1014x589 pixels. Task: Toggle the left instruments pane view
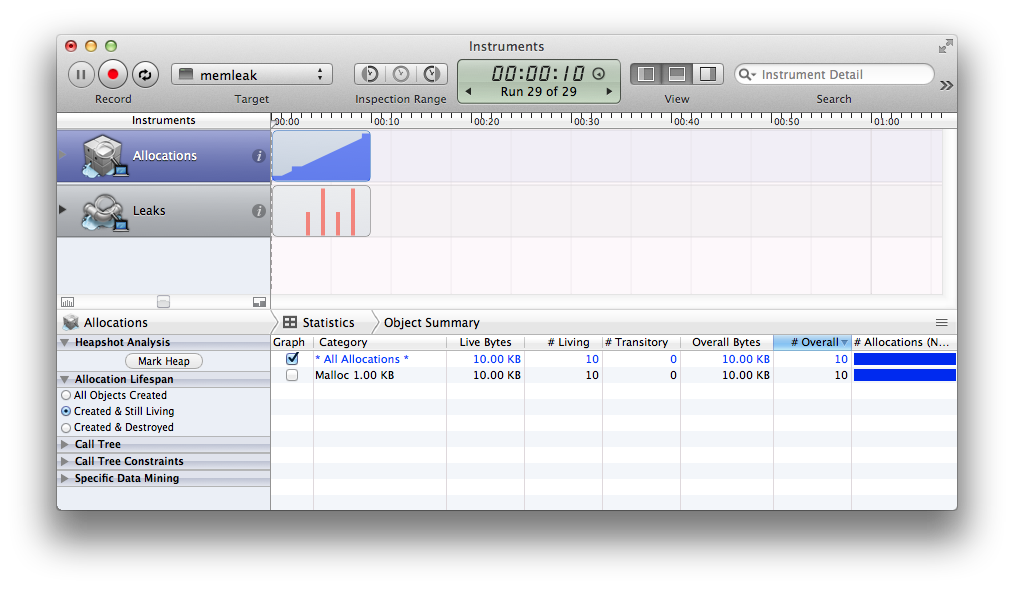tap(645, 74)
